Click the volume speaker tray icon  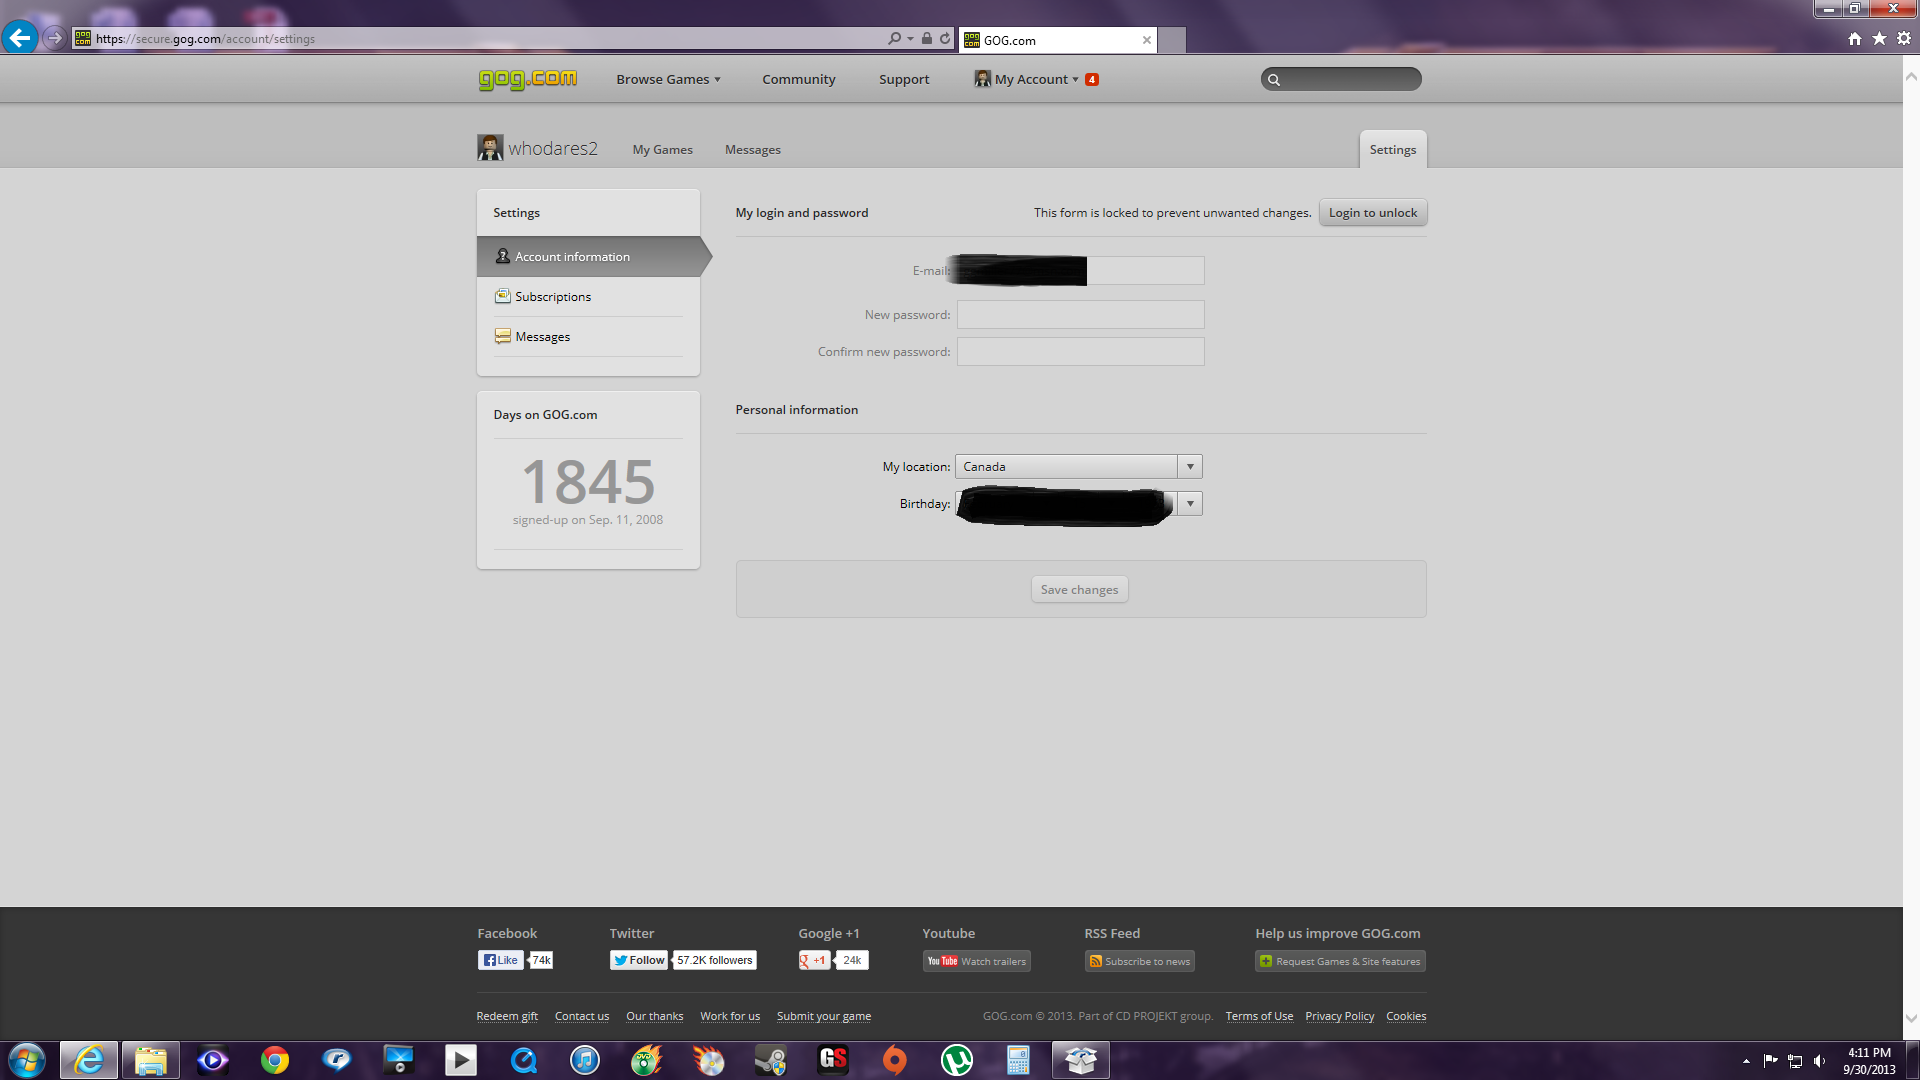(x=1819, y=1061)
